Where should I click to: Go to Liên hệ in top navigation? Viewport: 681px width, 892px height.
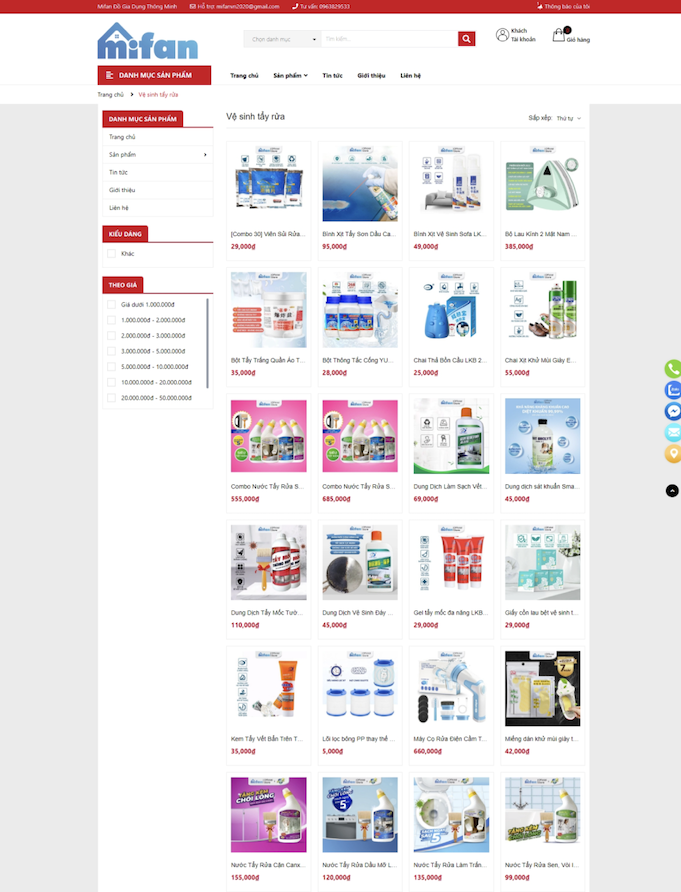tap(410, 76)
